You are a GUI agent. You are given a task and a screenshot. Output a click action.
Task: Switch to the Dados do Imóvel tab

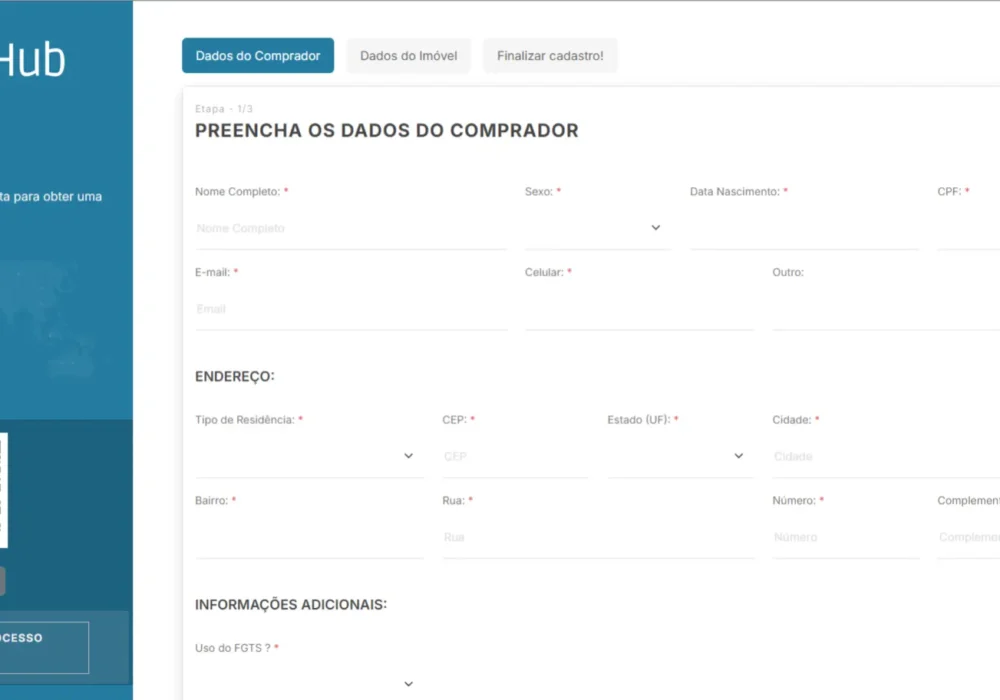(x=408, y=56)
